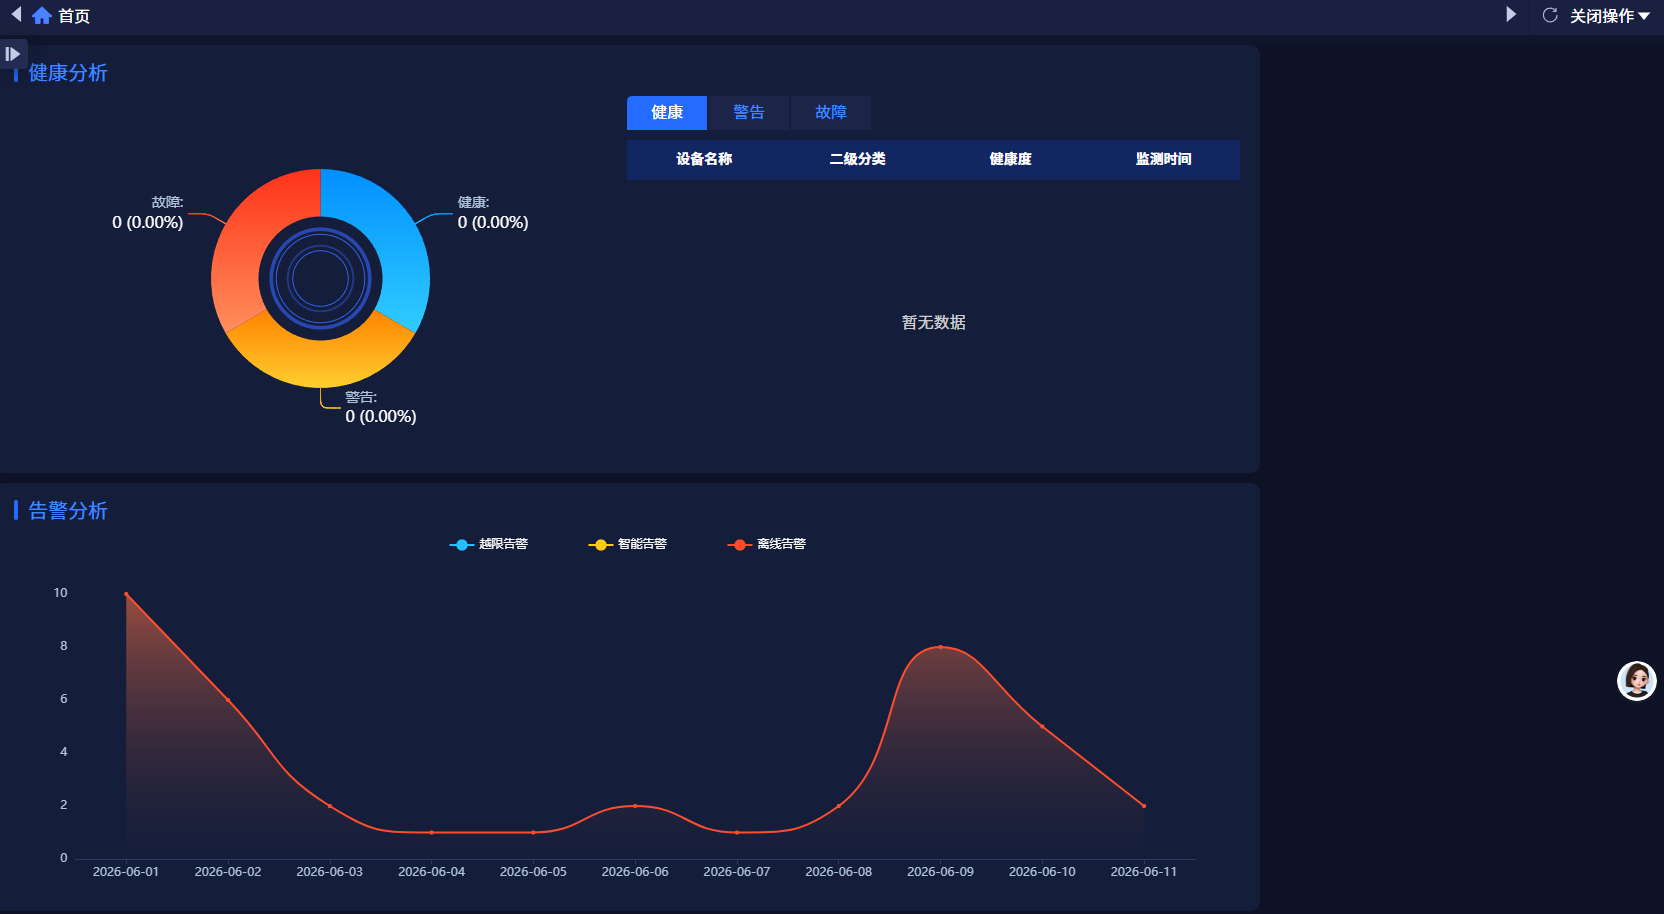The height and width of the screenshot is (914, 1664).
Task: Click the left tab-scroll arrow
Action: [x=16, y=15]
